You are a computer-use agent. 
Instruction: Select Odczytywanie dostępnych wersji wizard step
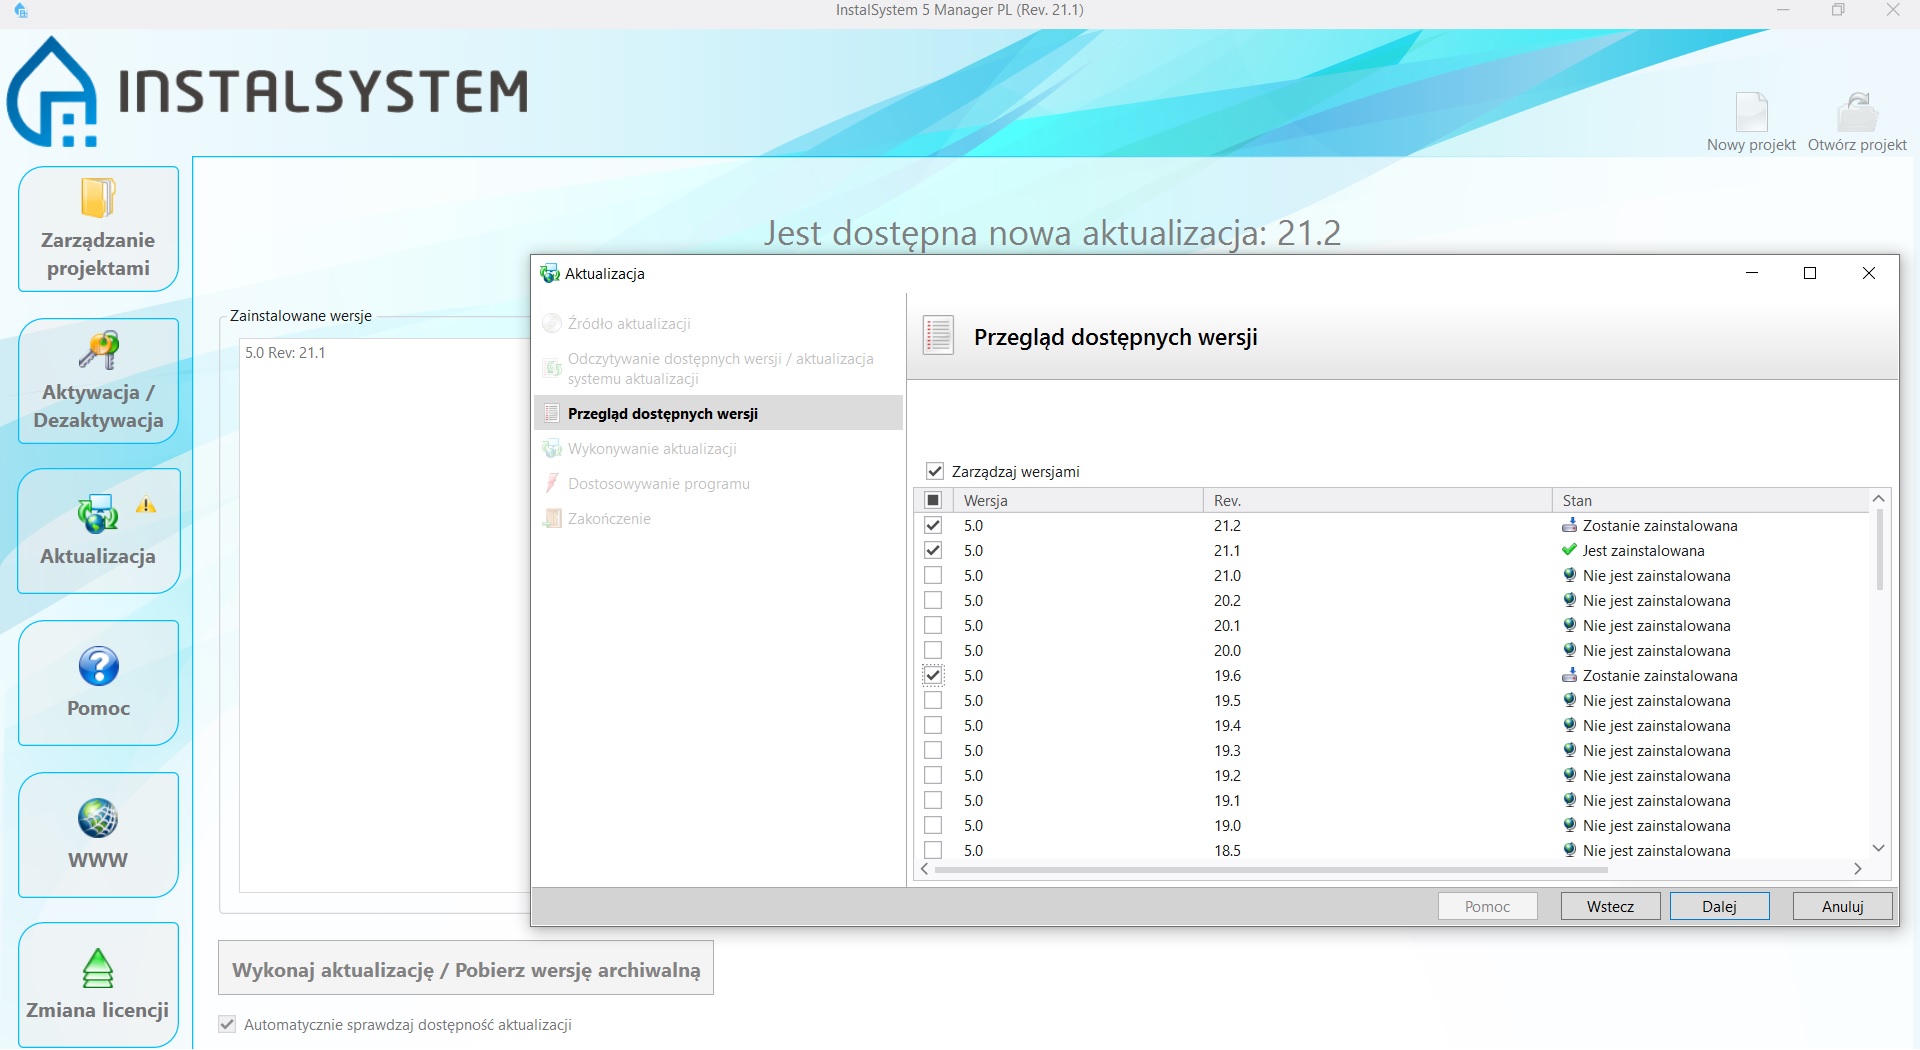point(718,369)
